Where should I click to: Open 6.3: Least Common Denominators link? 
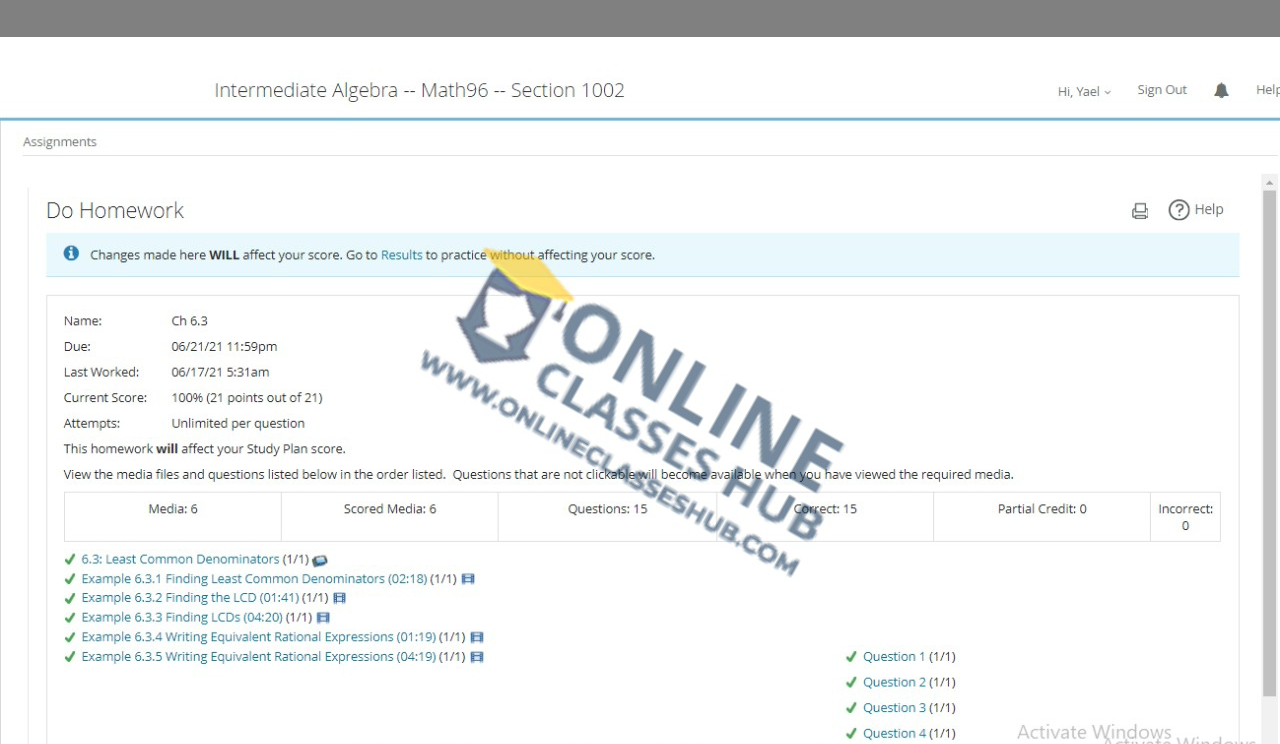click(x=180, y=560)
